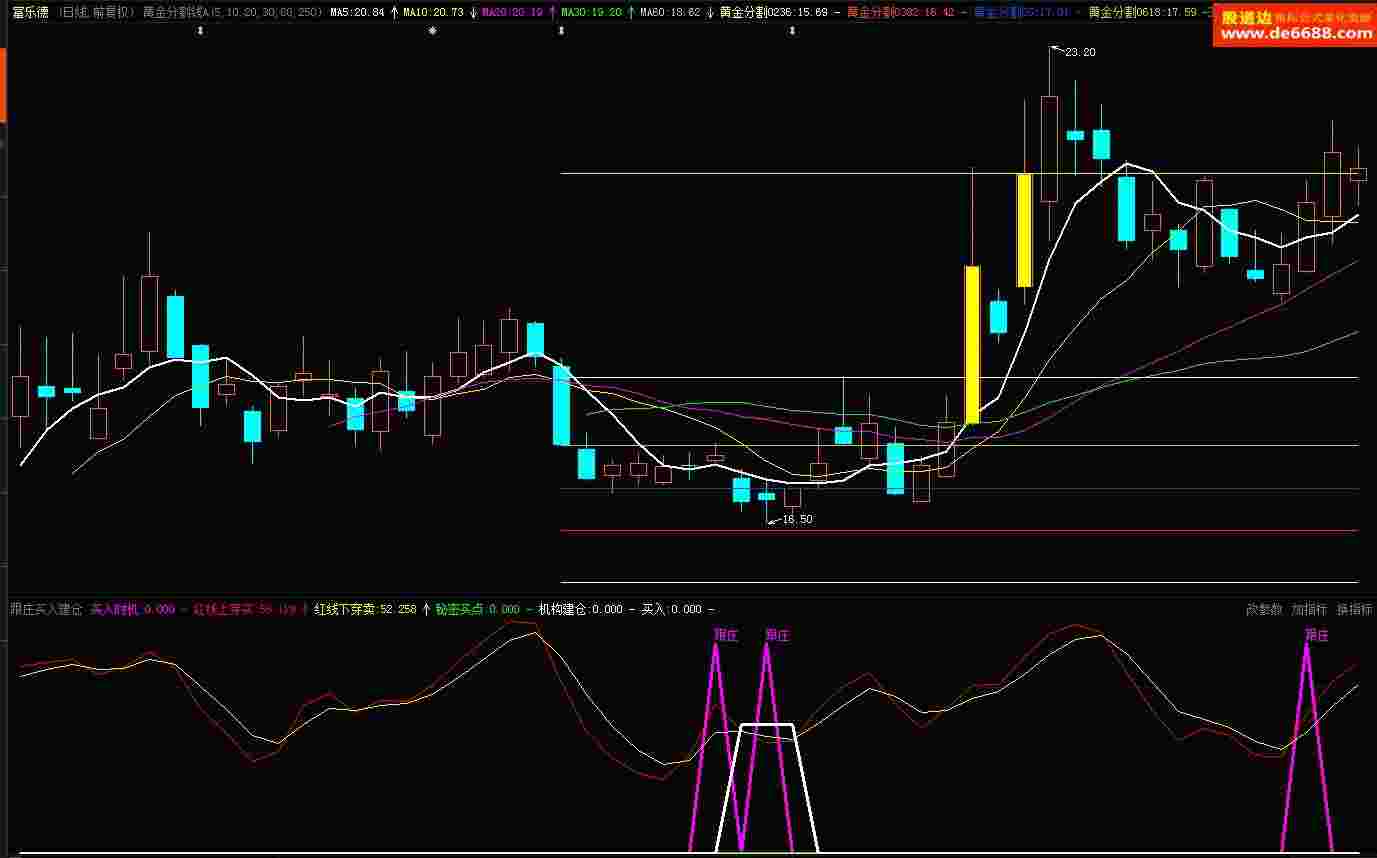Click the 23.20 high price annotation
The image size is (1377, 858).
[1080, 52]
